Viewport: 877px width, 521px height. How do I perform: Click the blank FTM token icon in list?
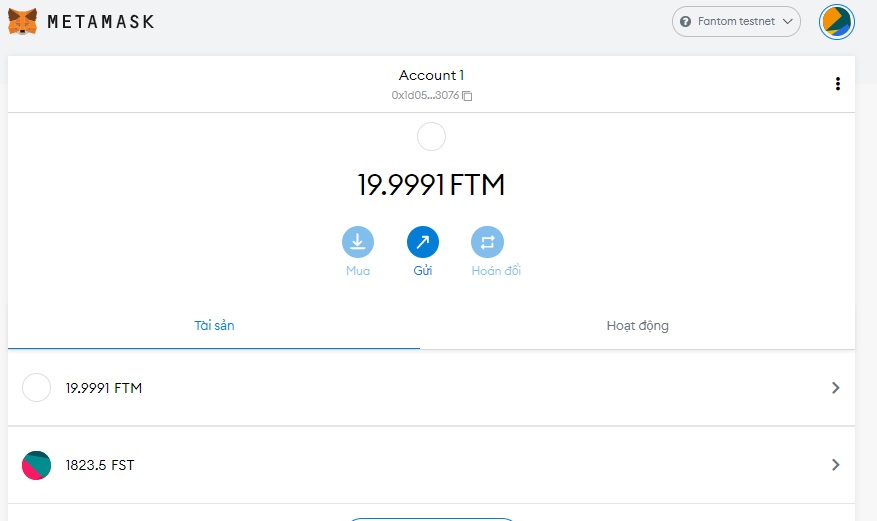pos(36,388)
